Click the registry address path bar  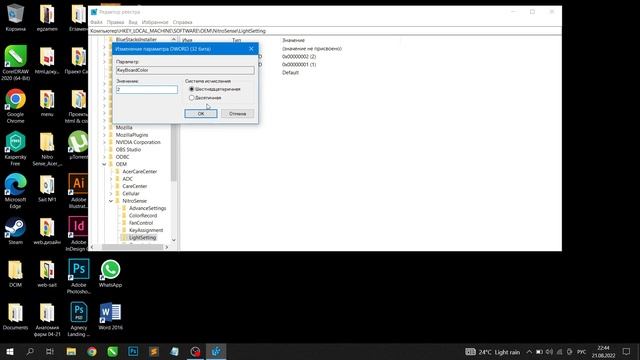click(325, 31)
